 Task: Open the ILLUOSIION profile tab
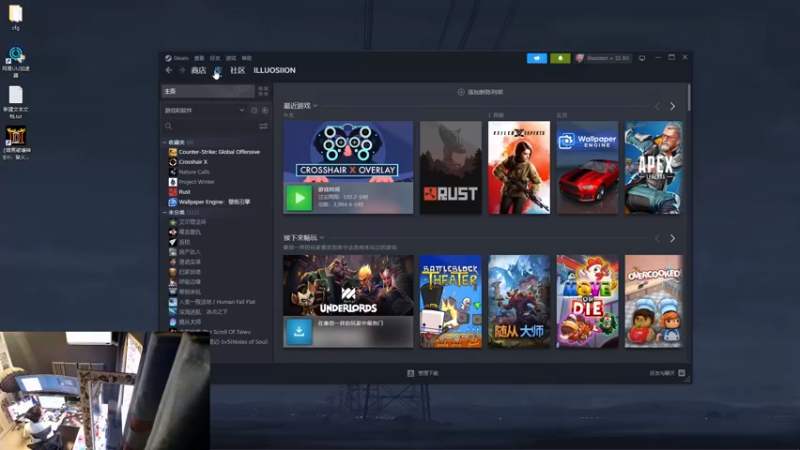tap(274, 70)
